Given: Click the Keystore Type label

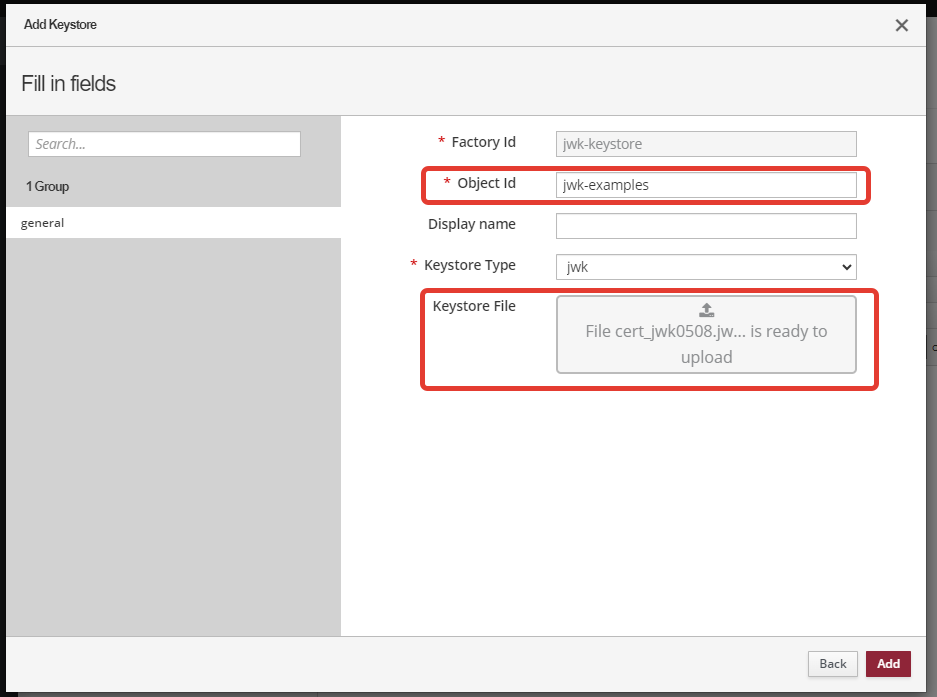Looking at the screenshot, I should coord(470,265).
